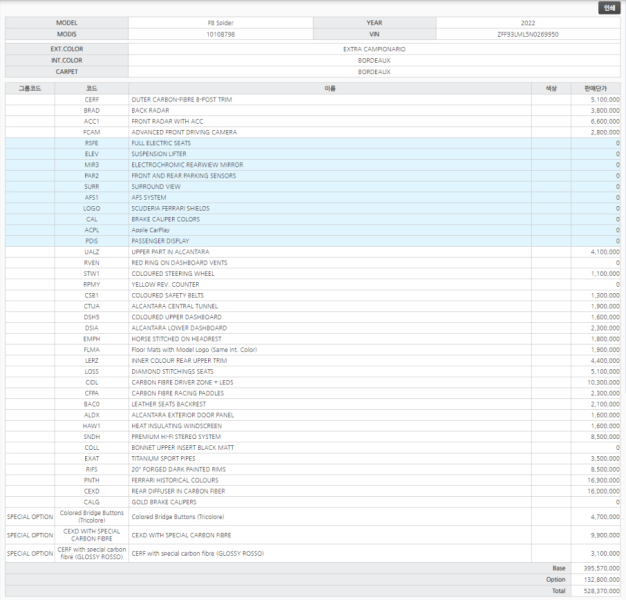Click the 그룹코드 column header

30,88
